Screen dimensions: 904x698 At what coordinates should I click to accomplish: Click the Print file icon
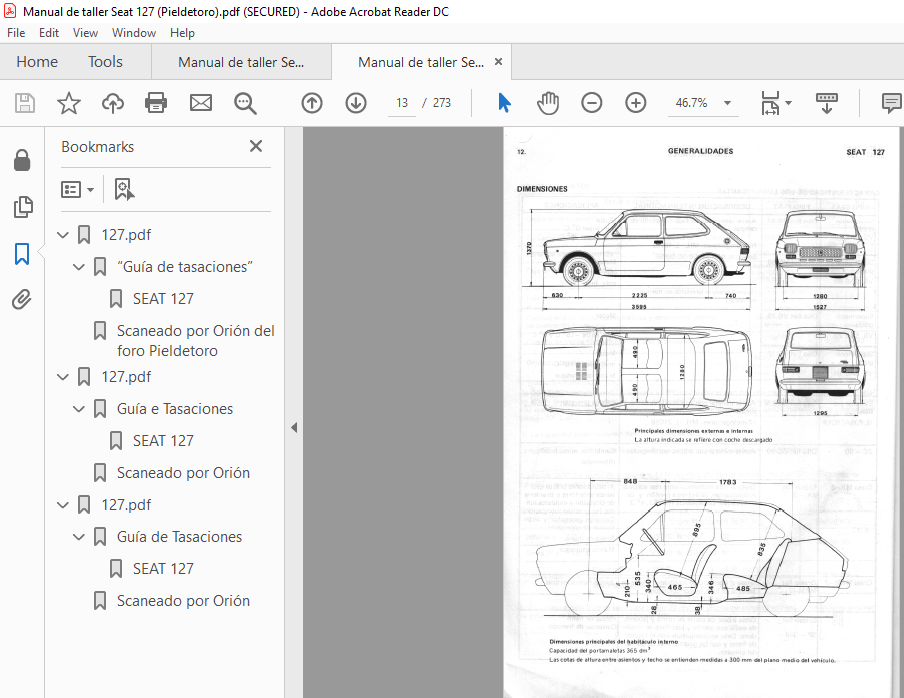[x=156, y=103]
